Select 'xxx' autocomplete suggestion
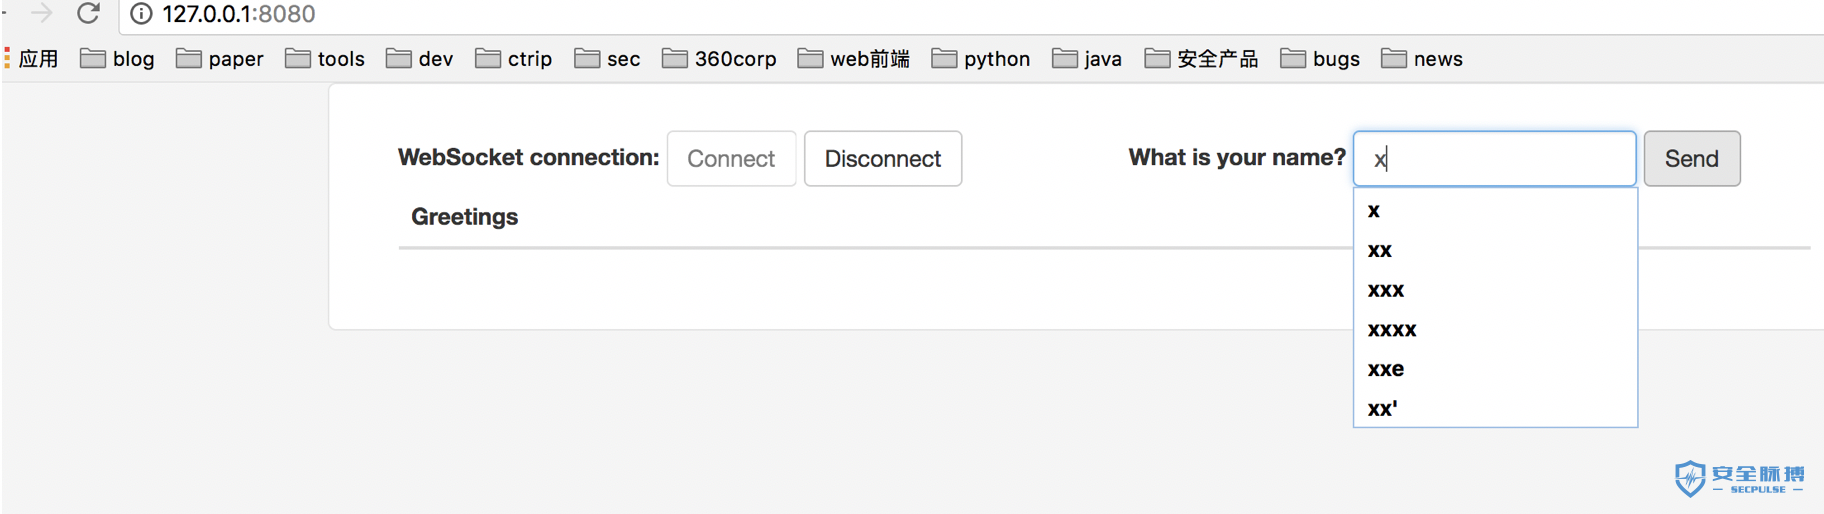The width and height of the screenshot is (1824, 514). point(1495,290)
